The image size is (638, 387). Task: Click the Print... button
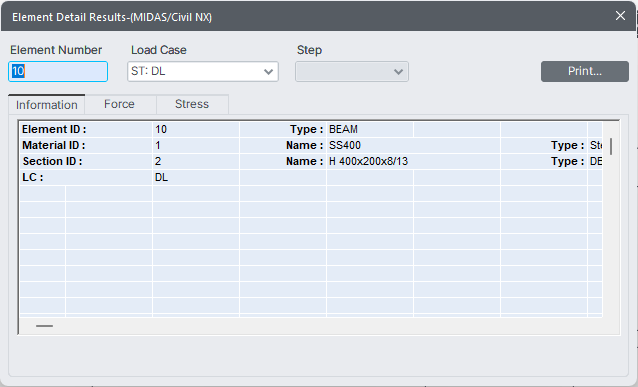(585, 71)
